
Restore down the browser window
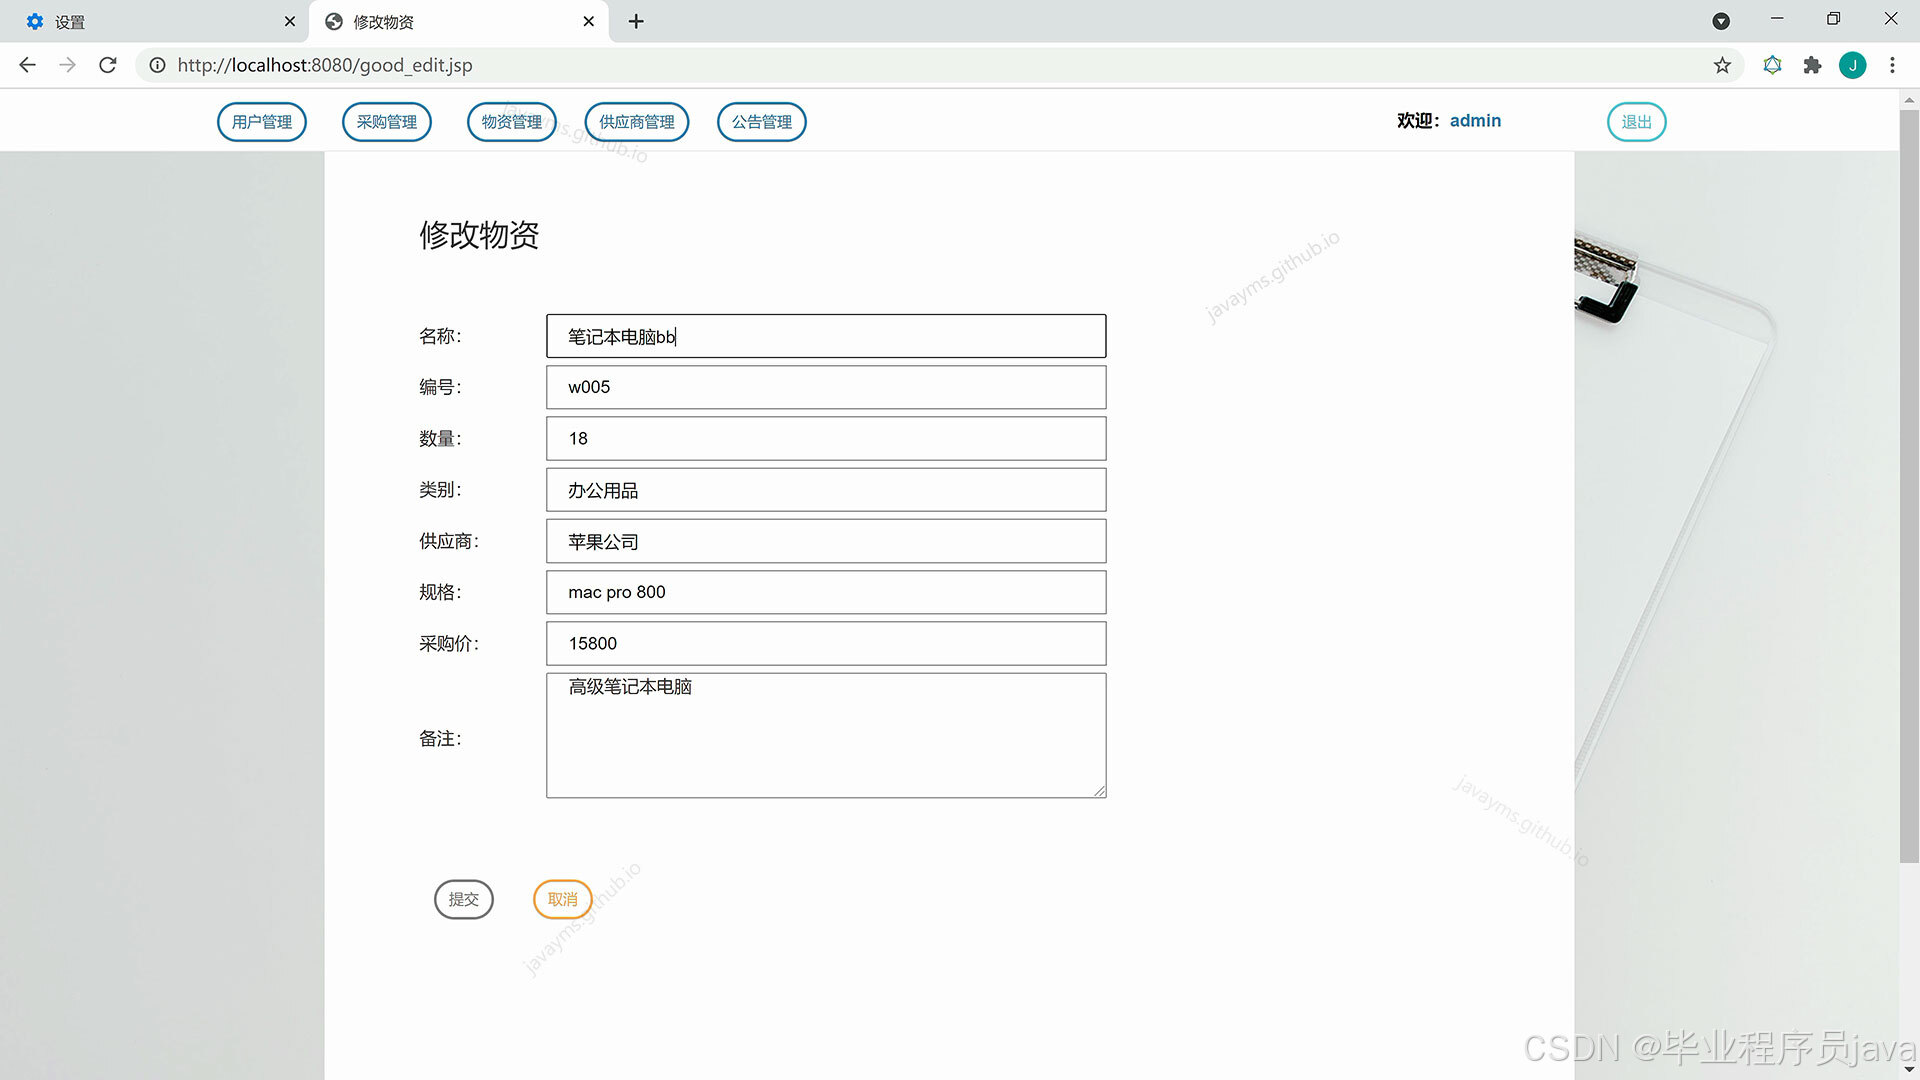pyautogui.click(x=1833, y=19)
